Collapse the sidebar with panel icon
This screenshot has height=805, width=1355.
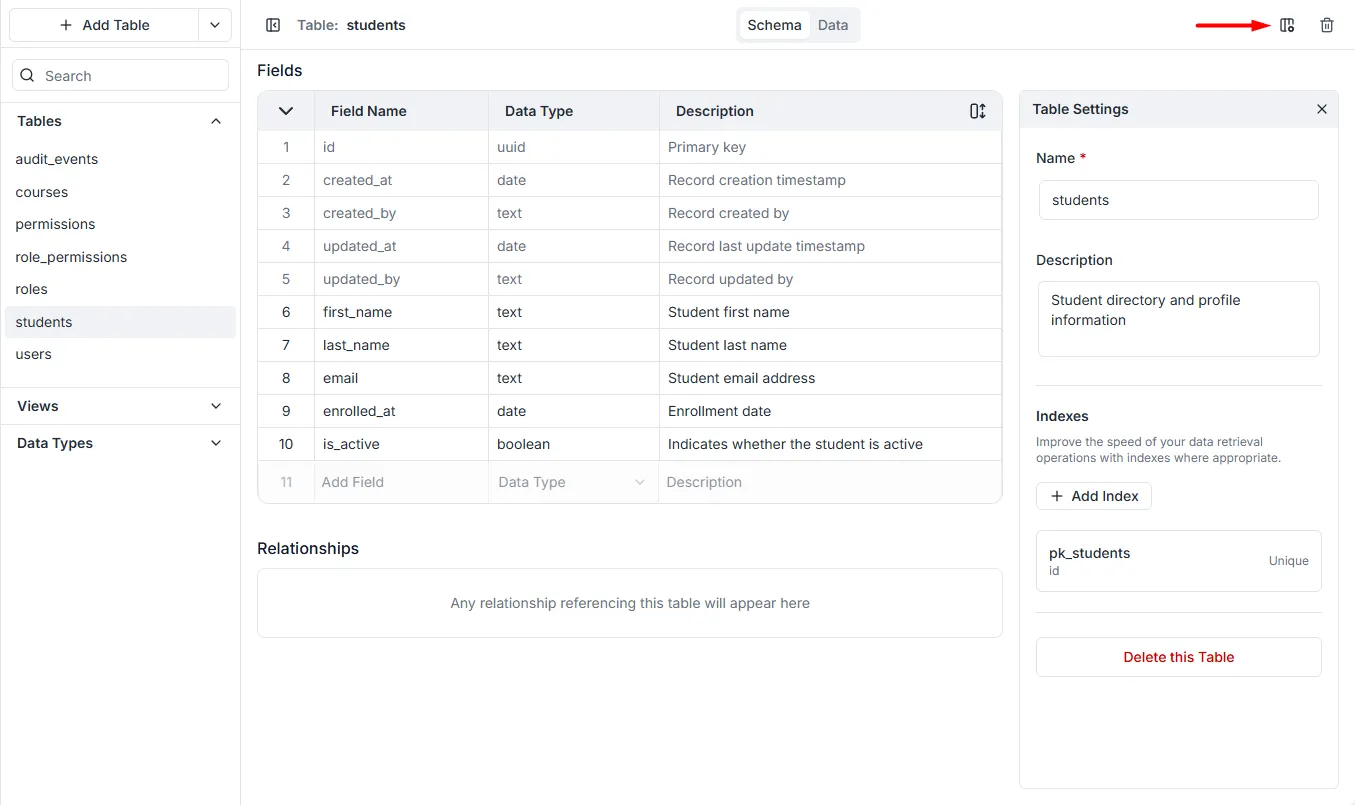[x=273, y=25]
